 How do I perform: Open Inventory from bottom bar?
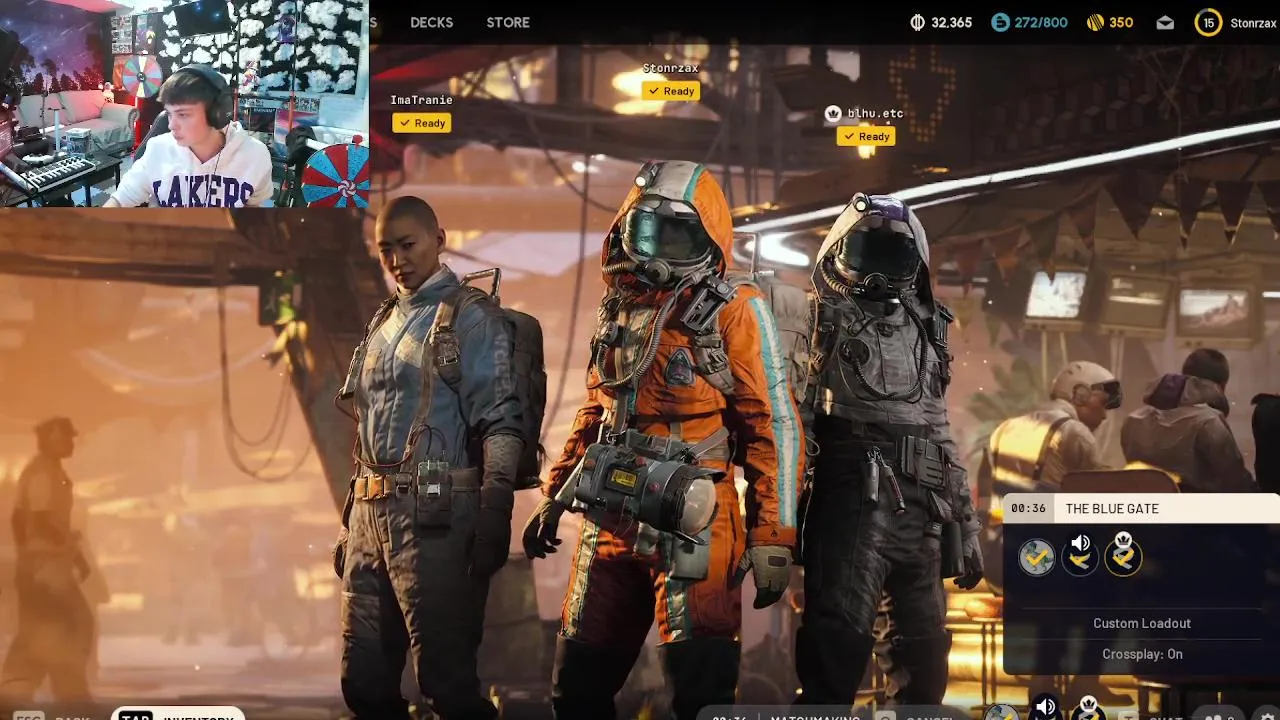[x=178, y=715]
